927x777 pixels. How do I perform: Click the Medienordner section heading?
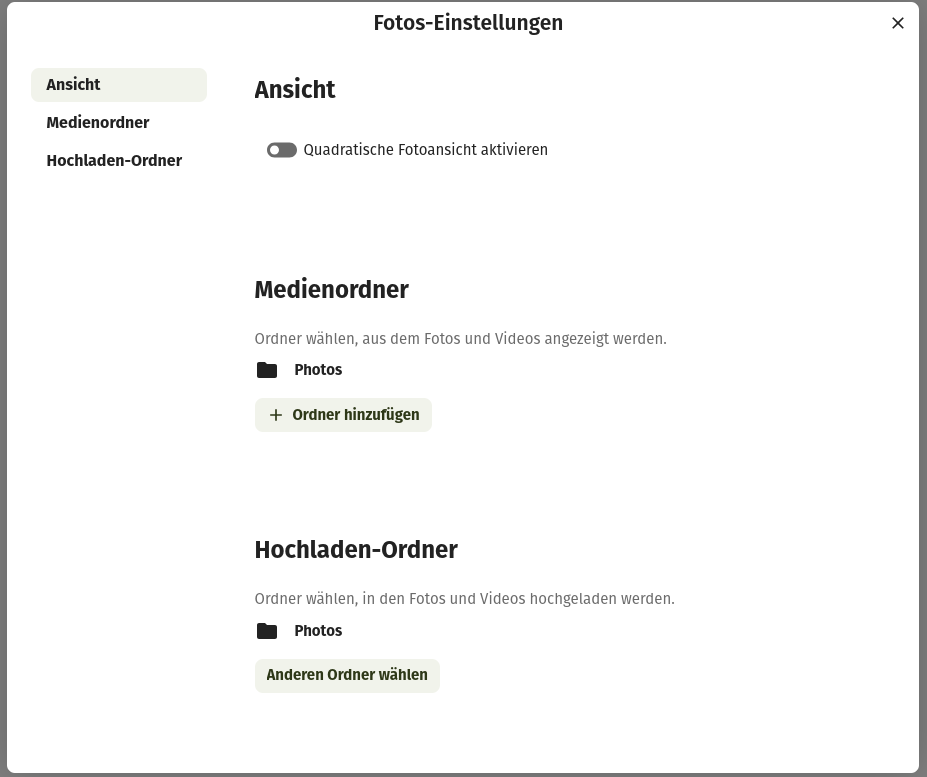[331, 290]
